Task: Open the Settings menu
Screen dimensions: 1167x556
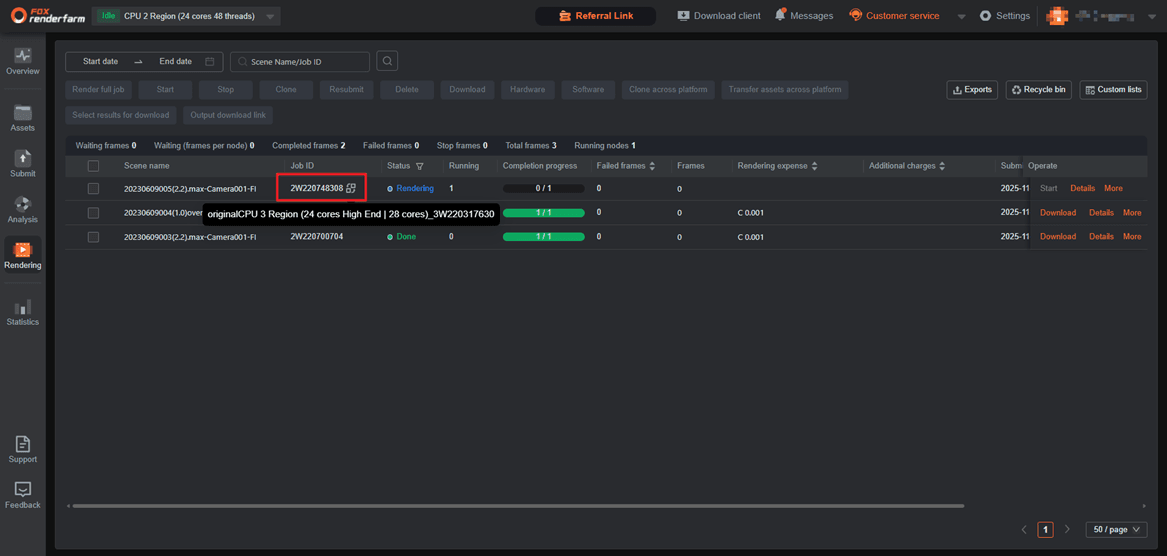Action: pyautogui.click(x=1004, y=16)
